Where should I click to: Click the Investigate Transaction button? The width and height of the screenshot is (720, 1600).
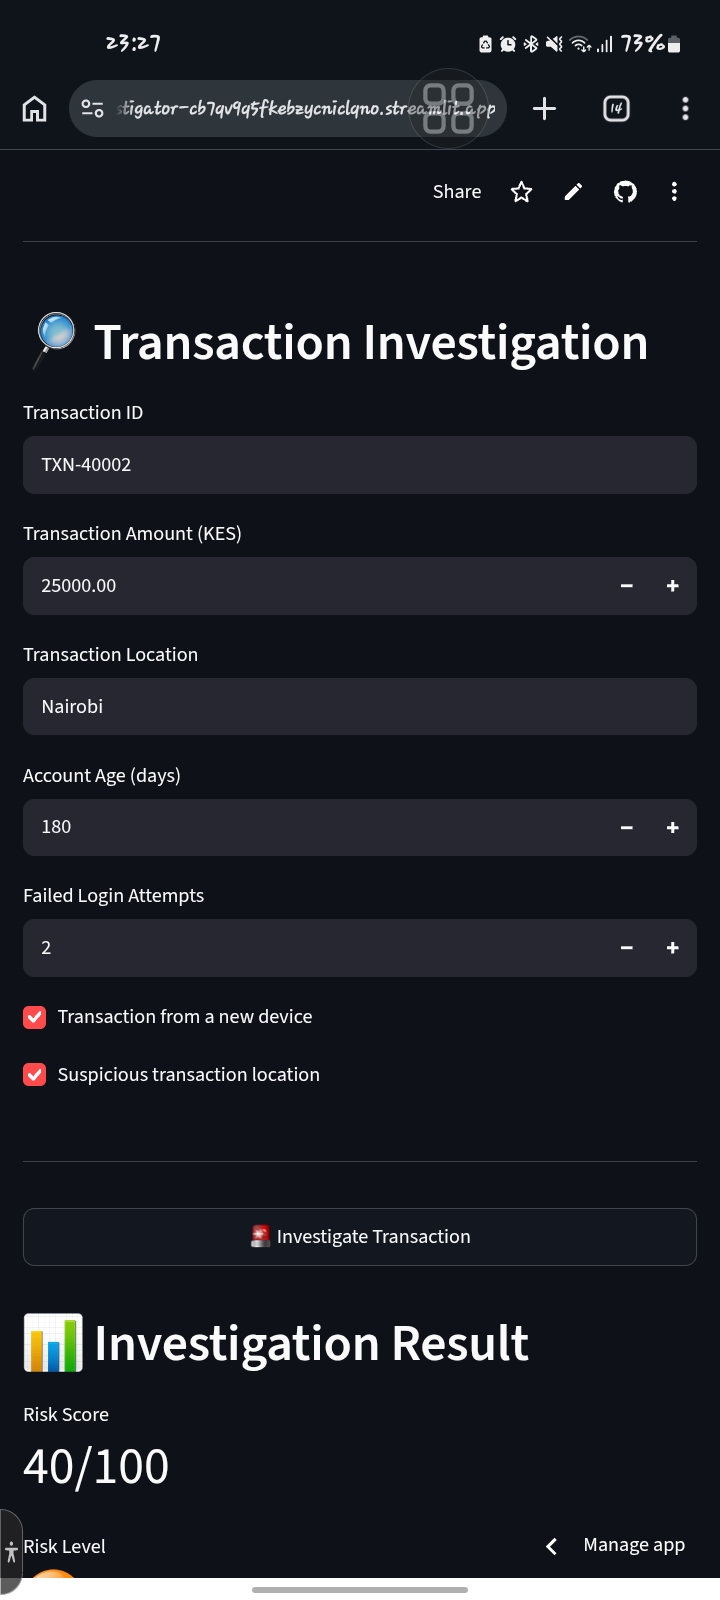click(360, 1237)
